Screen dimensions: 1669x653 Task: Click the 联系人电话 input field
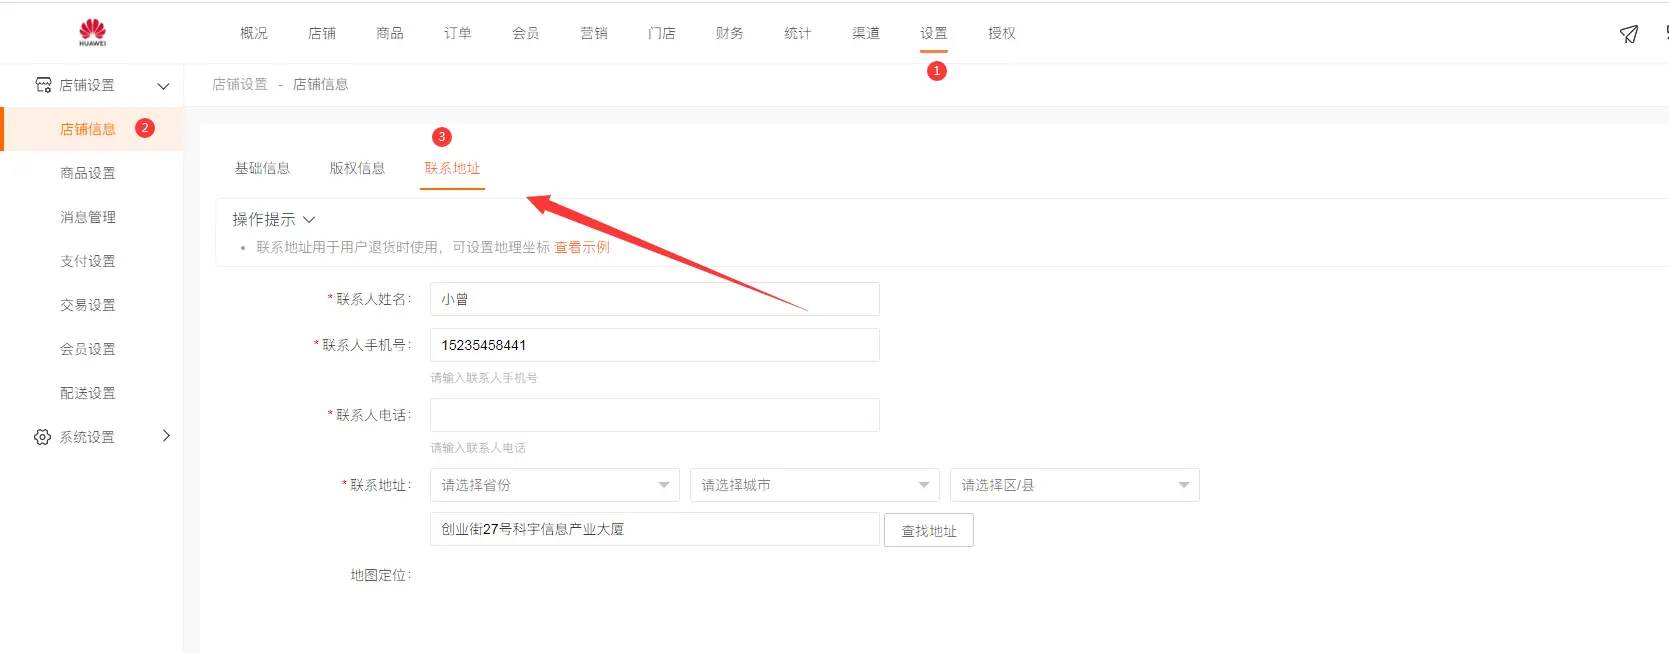[654, 415]
